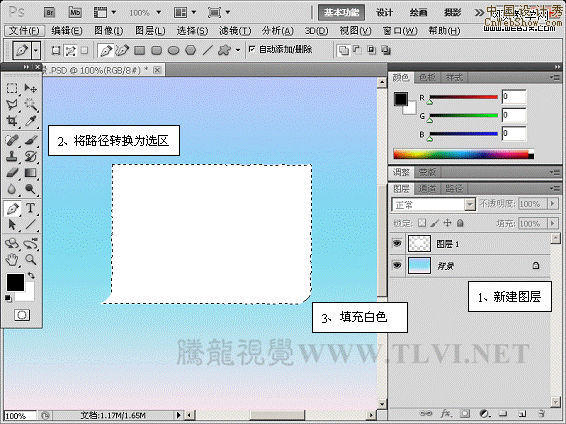Image resolution: width=566 pixels, height=424 pixels.
Task: Select the Brush tool in toolbox
Action: [x=31, y=140]
